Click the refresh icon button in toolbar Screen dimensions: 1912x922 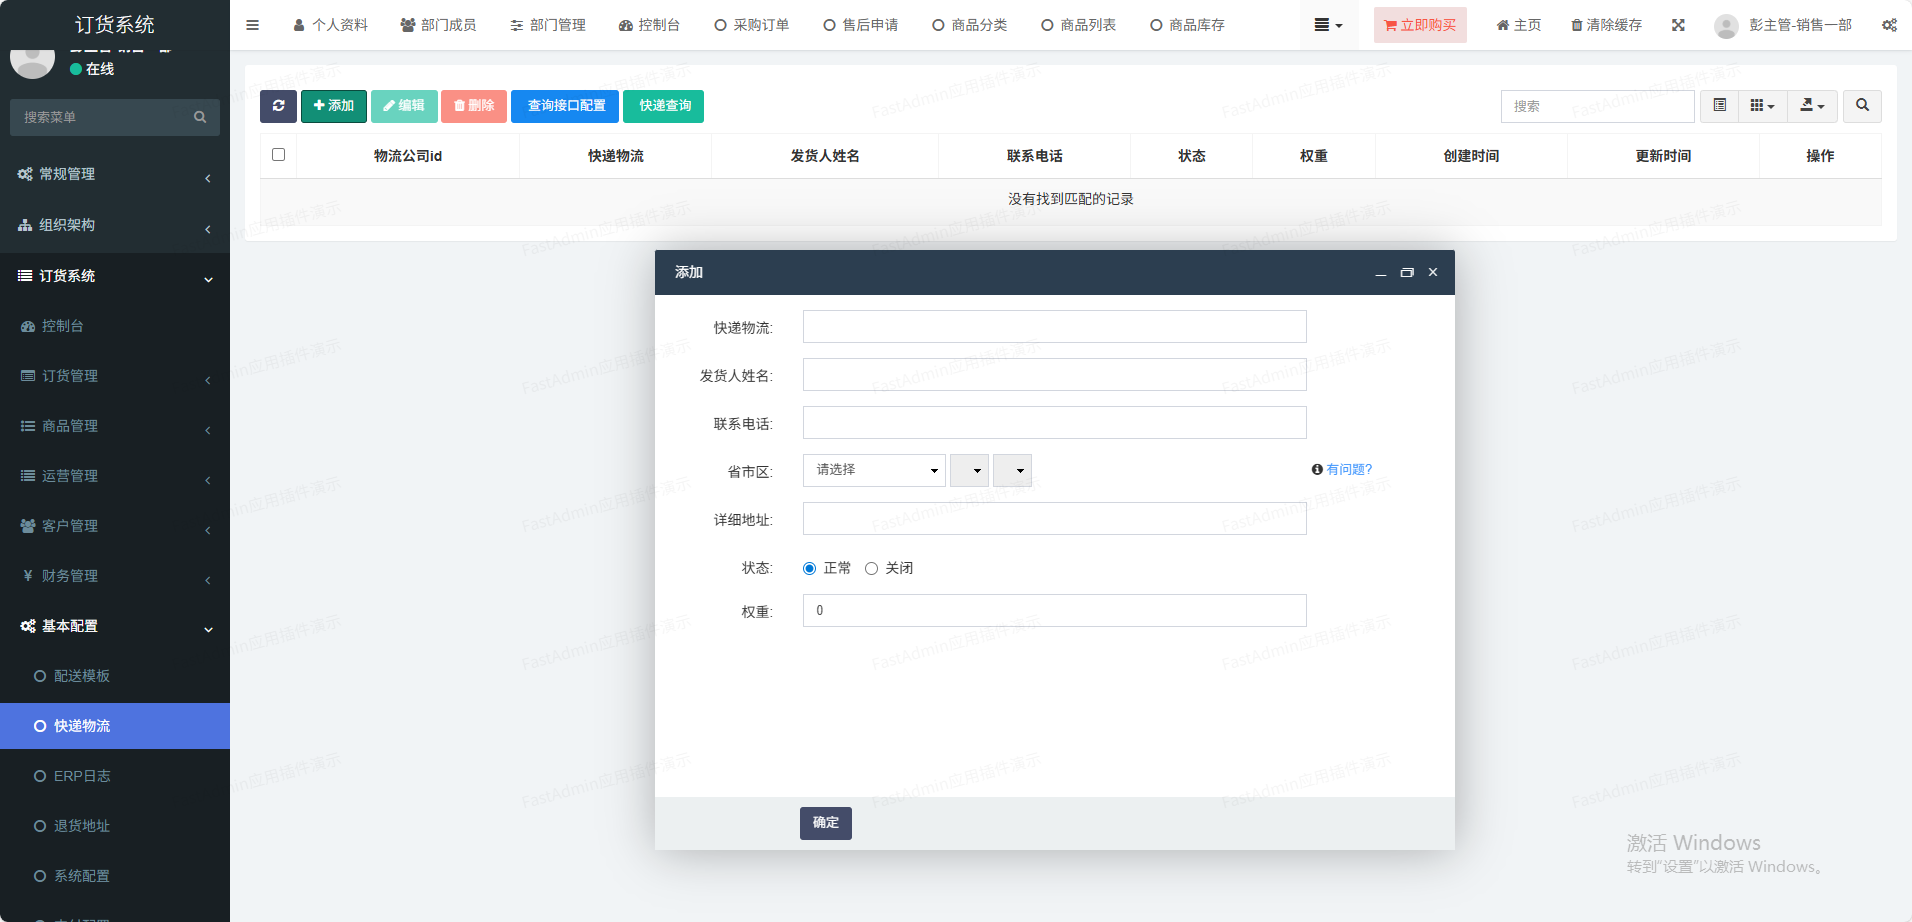click(278, 106)
